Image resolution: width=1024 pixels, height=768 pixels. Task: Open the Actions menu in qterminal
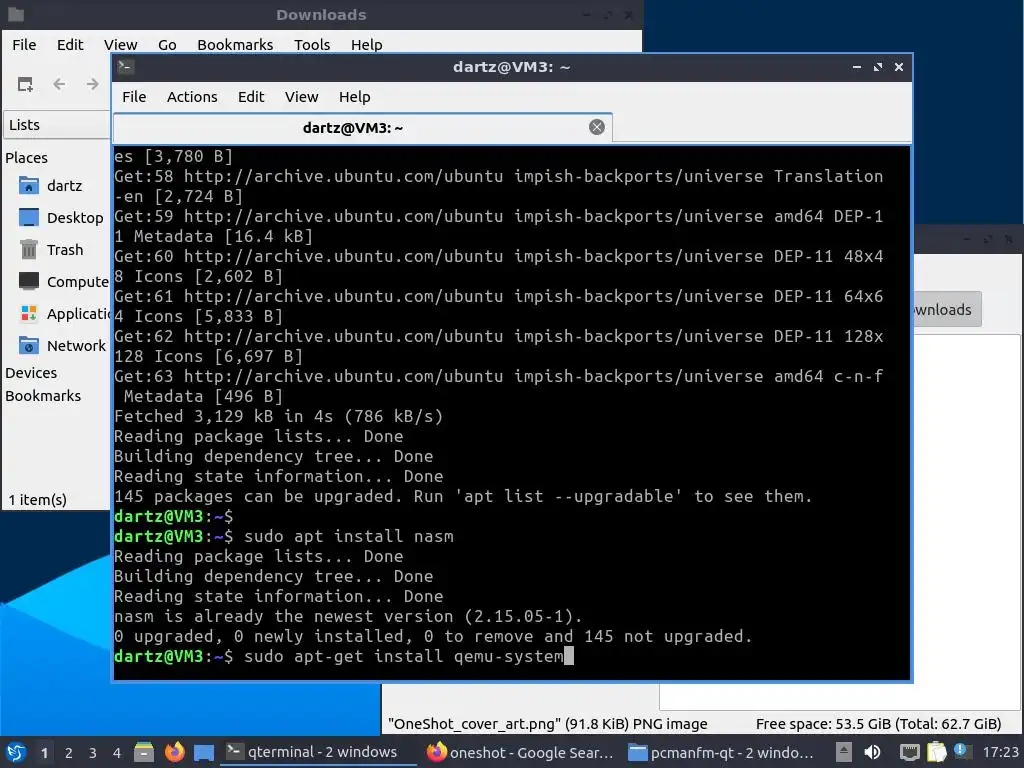(x=192, y=97)
